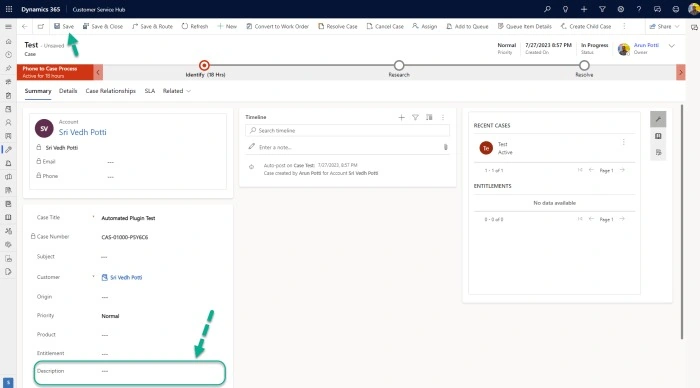The height and width of the screenshot is (388, 700).
Task: Click Create Child Case command
Action: click(x=586, y=26)
